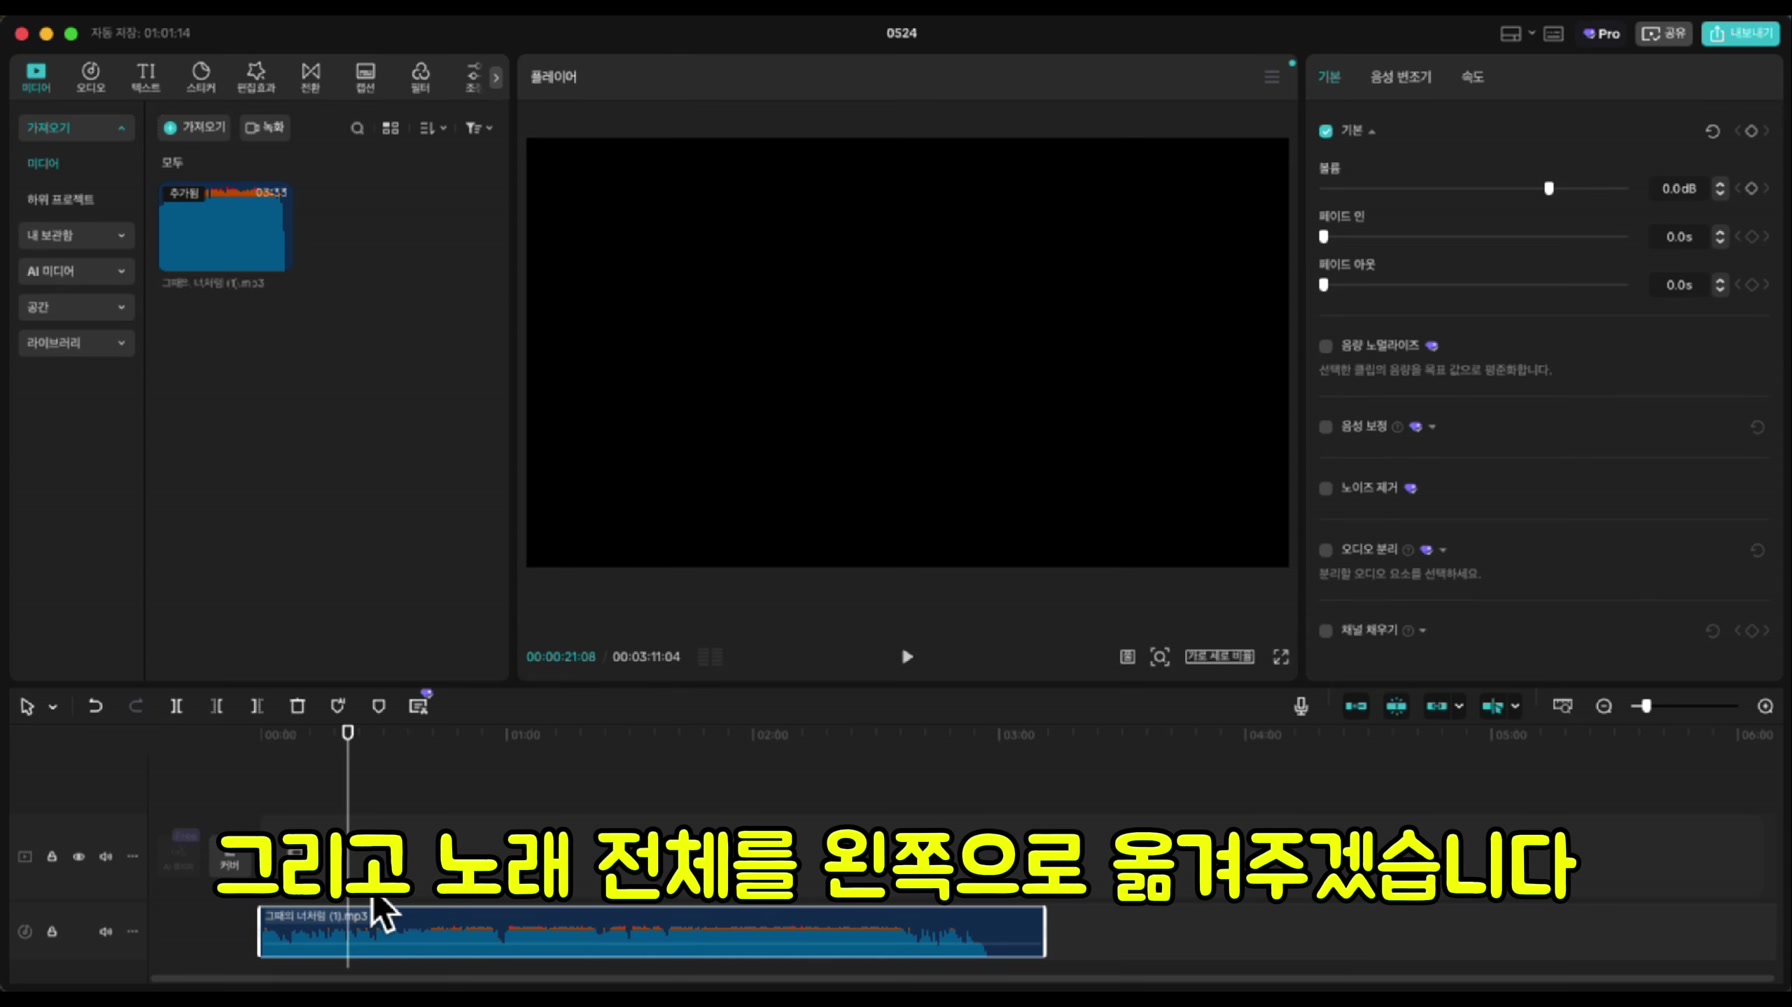The image size is (1792, 1007).
Task: Open the 캡션 (Captions) tab
Action: (366, 77)
